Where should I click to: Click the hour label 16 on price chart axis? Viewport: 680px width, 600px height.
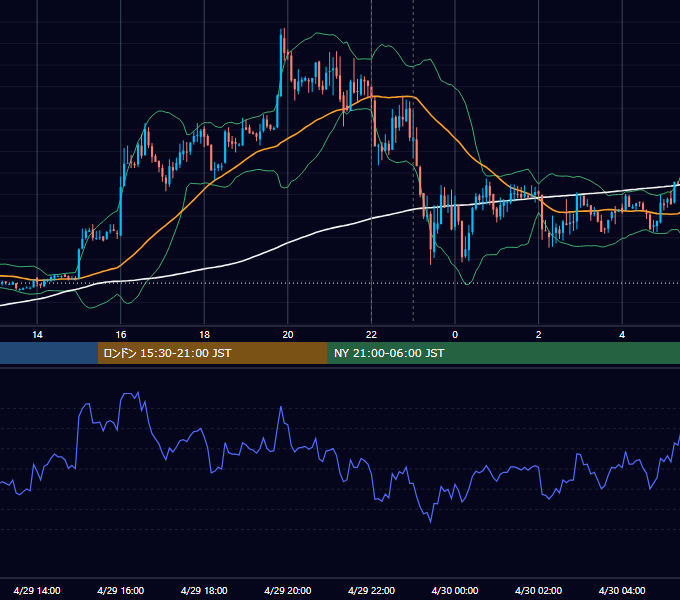121,335
